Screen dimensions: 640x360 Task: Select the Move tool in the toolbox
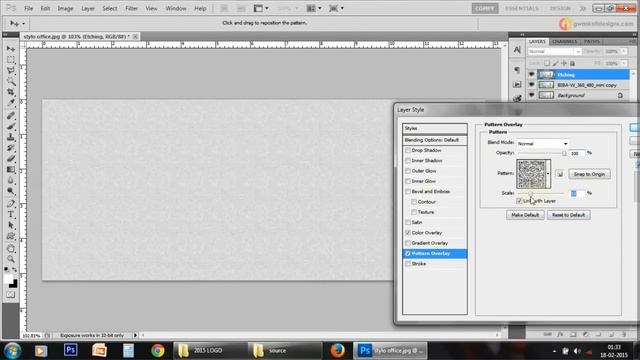pos(11,49)
